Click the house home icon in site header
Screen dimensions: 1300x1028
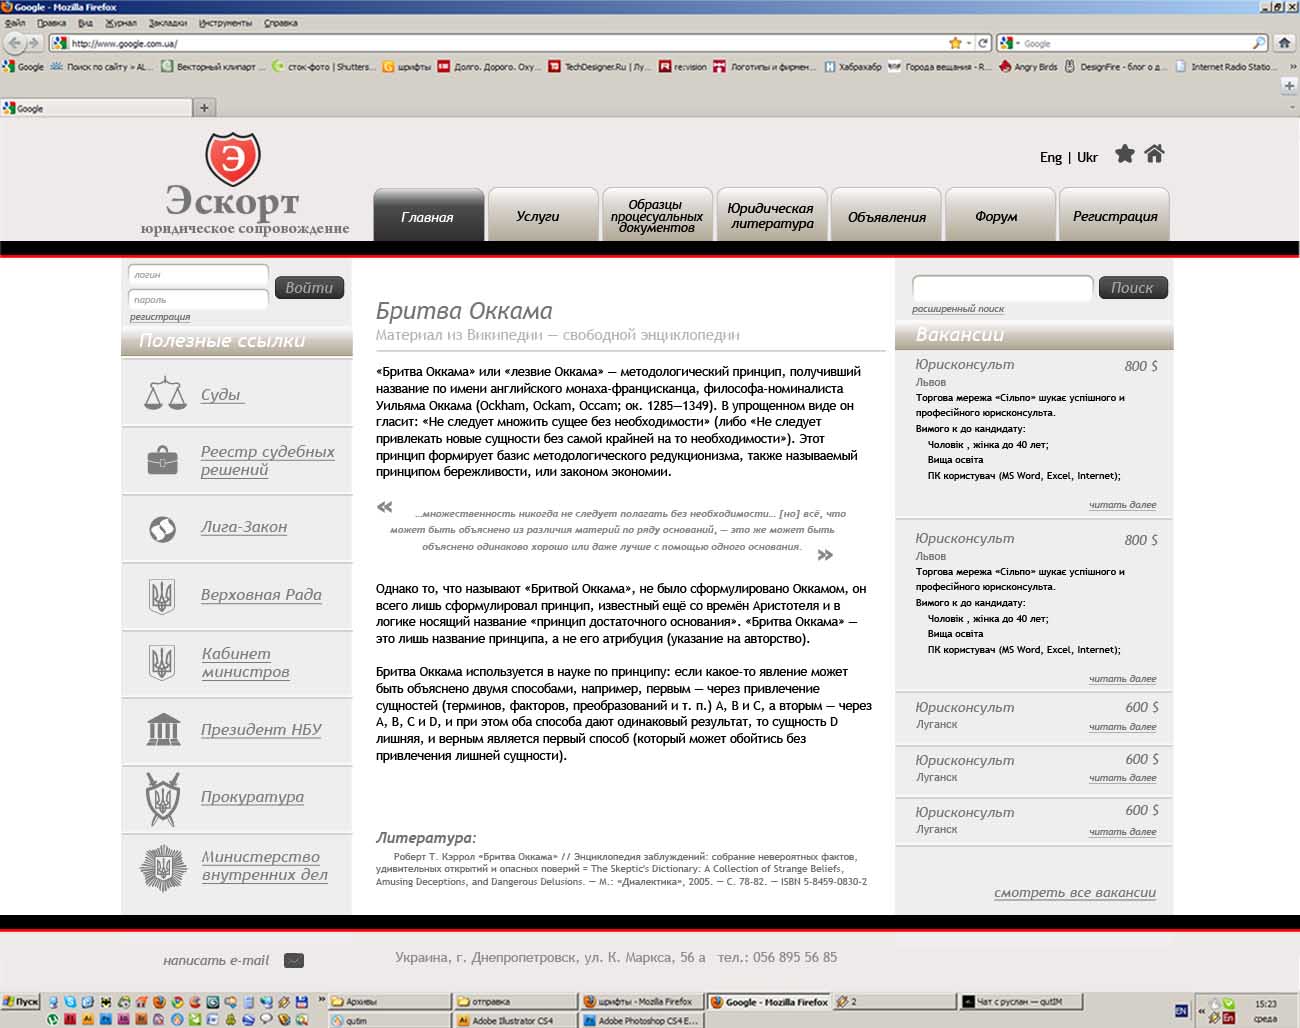point(1154,154)
